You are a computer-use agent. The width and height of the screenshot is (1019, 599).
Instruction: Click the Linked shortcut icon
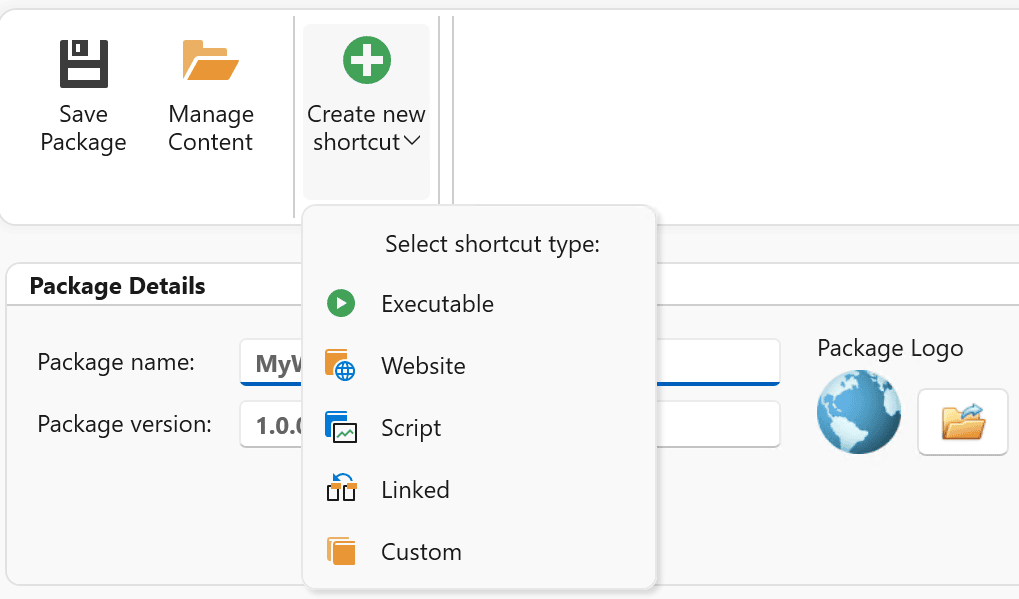pos(341,489)
